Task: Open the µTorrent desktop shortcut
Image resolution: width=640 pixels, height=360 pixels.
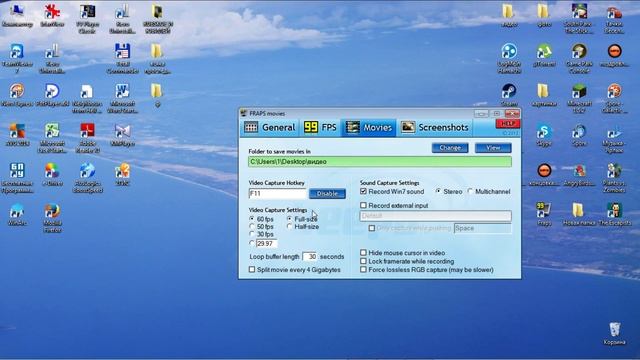Action: click(x=544, y=55)
